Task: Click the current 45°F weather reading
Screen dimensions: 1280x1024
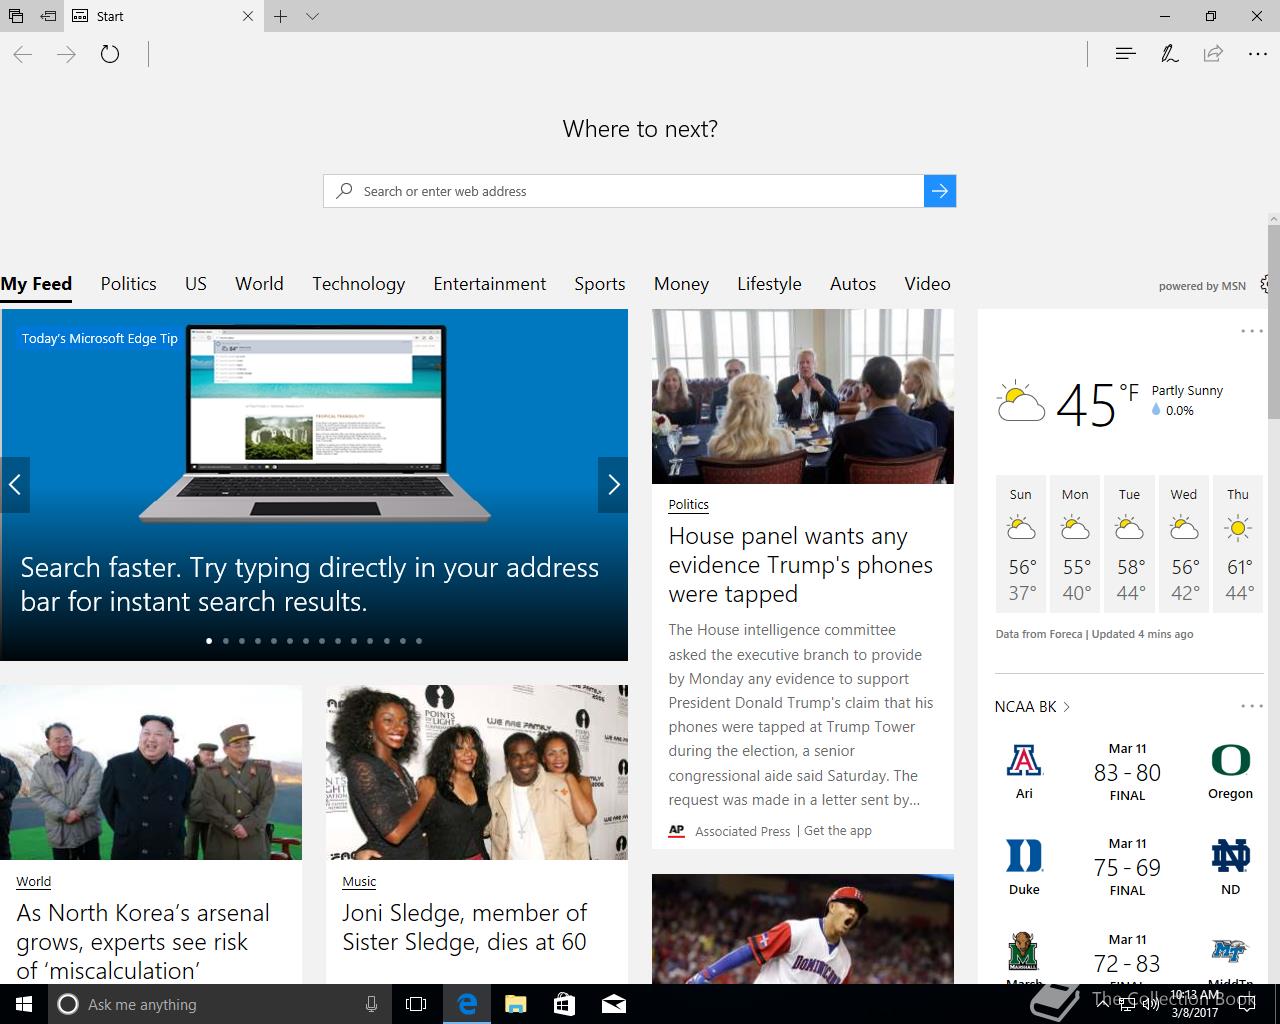Action: coord(1097,404)
